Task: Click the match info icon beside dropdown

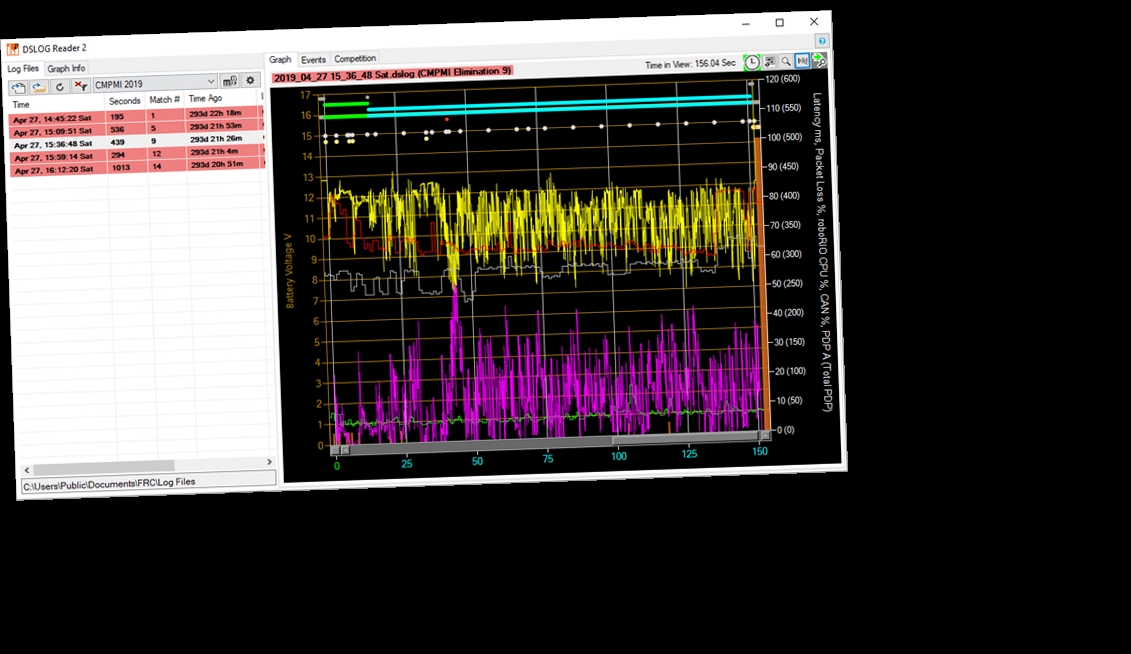Action: coord(229,81)
